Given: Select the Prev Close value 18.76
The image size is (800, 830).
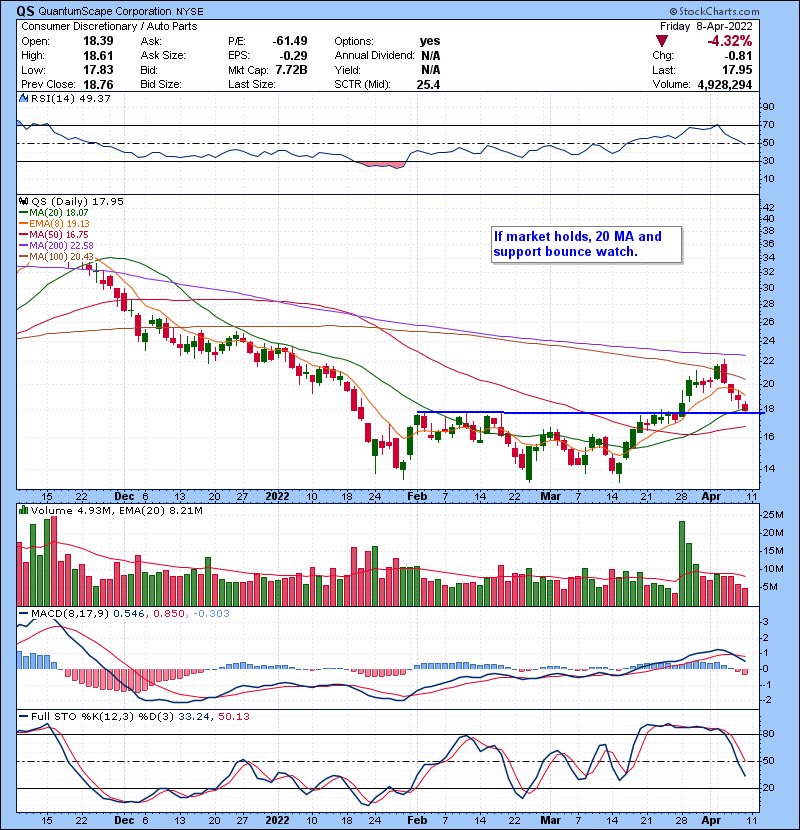Looking at the screenshot, I should point(98,84).
